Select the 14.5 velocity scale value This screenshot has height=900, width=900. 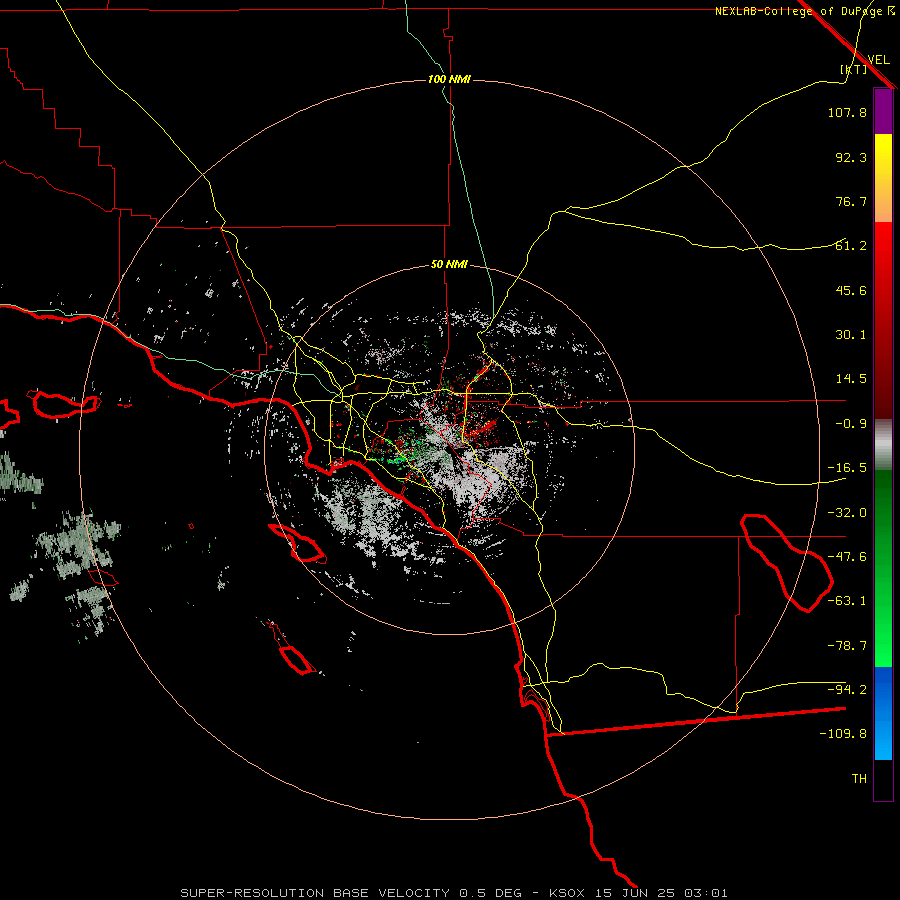point(851,379)
